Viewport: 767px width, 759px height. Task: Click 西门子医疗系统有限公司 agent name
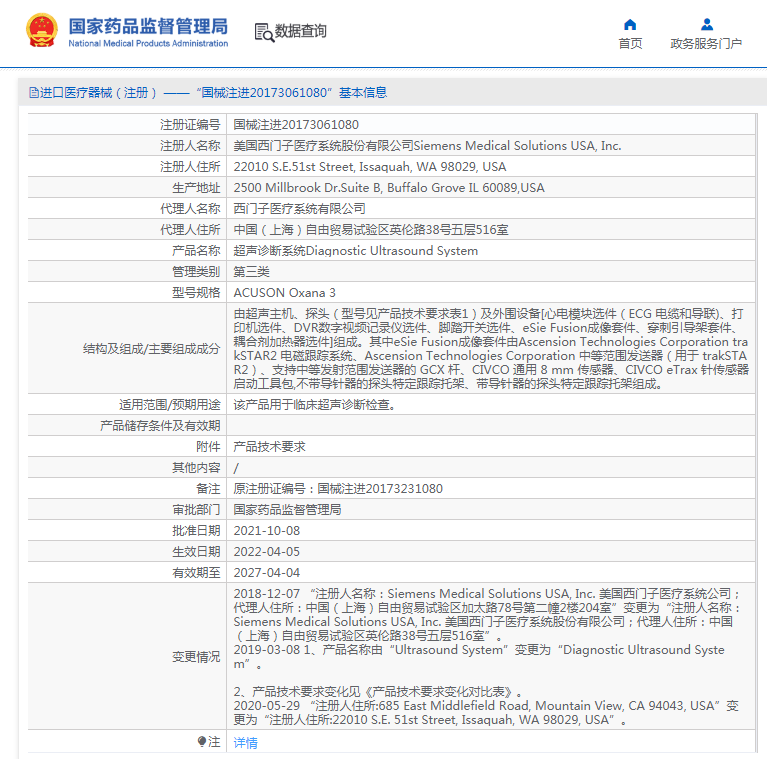(x=299, y=209)
